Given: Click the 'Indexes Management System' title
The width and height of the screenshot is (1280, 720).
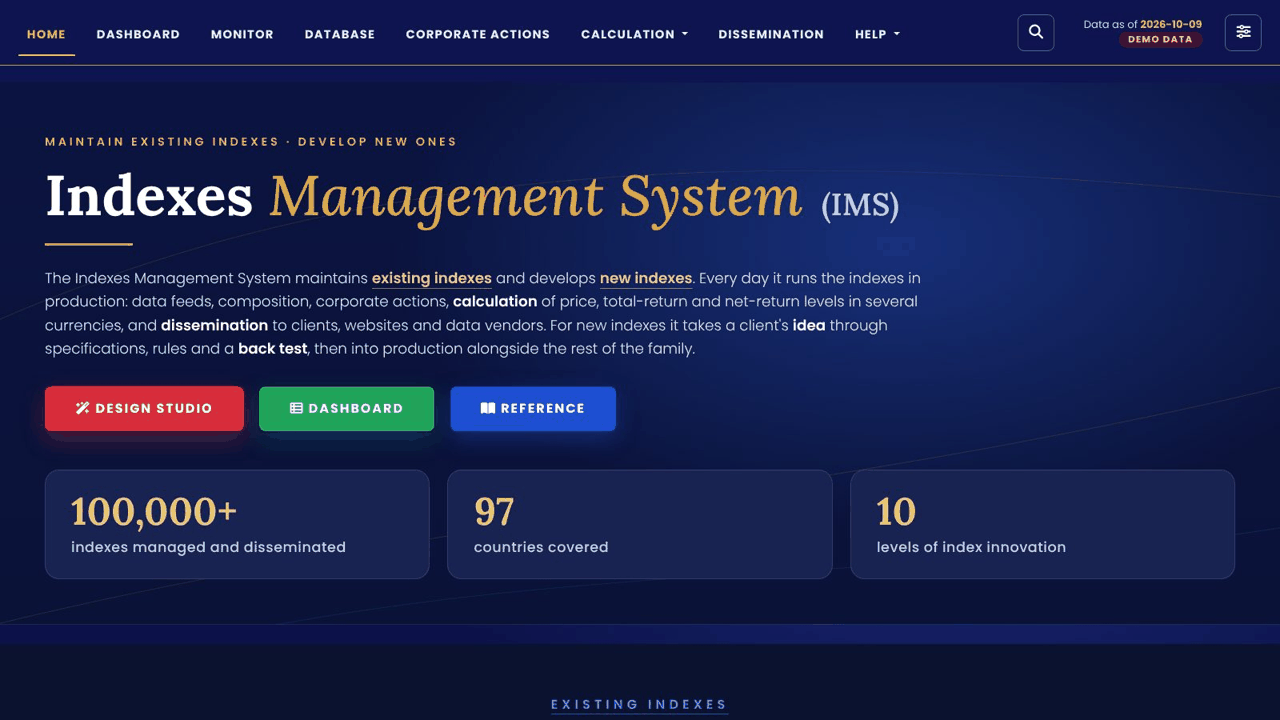Looking at the screenshot, I should [x=424, y=196].
